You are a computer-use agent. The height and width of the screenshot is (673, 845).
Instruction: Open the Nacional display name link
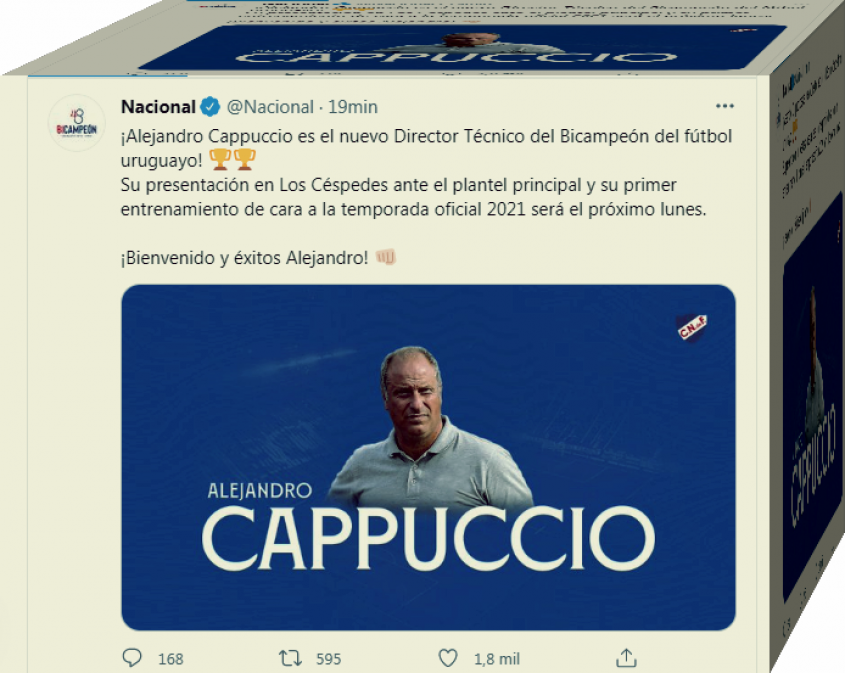(158, 107)
